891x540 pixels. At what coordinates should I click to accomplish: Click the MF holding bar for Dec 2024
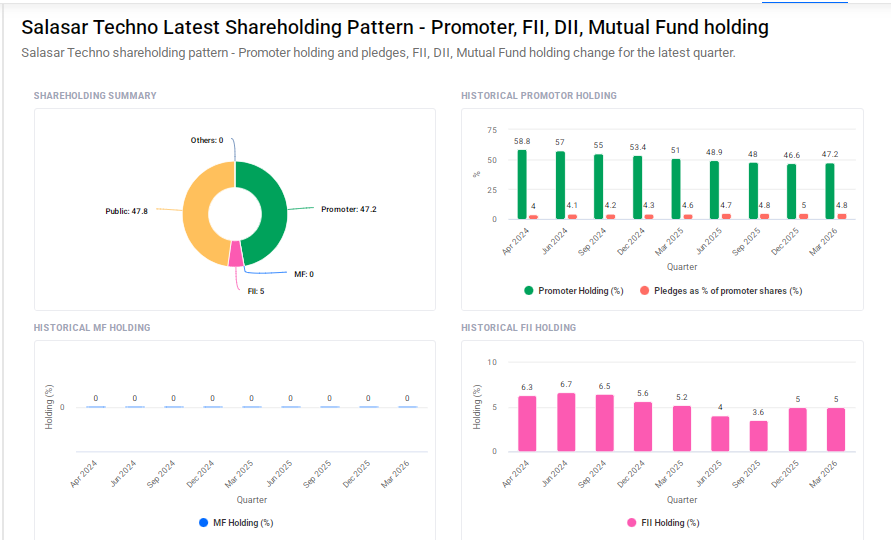click(x=213, y=407)
